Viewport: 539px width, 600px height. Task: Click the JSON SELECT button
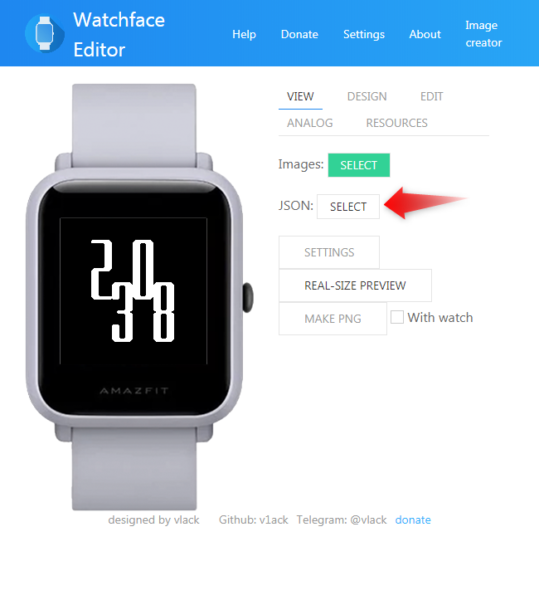coord(348,207)
